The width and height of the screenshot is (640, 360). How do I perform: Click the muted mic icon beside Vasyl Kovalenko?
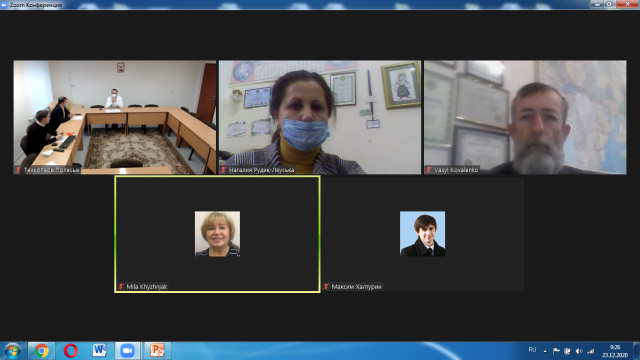429,170
